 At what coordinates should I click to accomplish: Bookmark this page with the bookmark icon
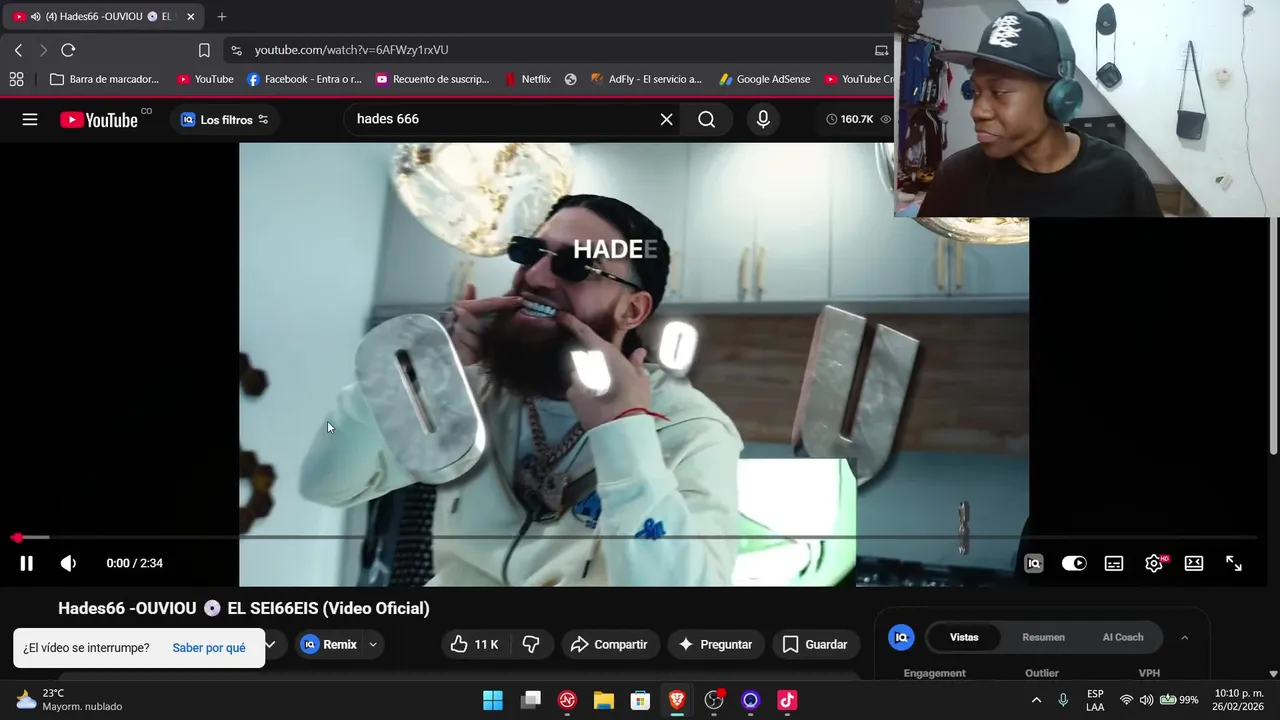[x=204, y=50]
